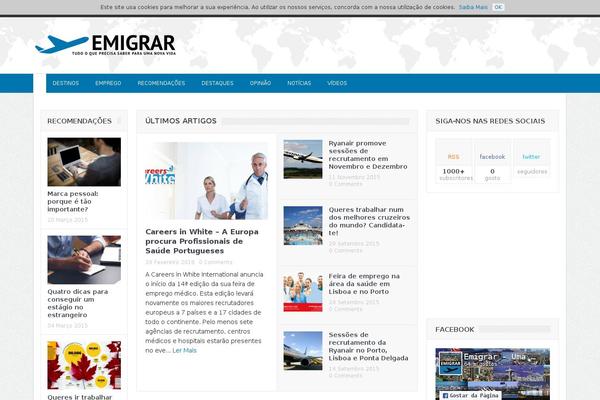Select the 'Últimos Artigos' section heading
This screenshot has height=400, width=600.
pyautogui.click(x=181, y=121)
